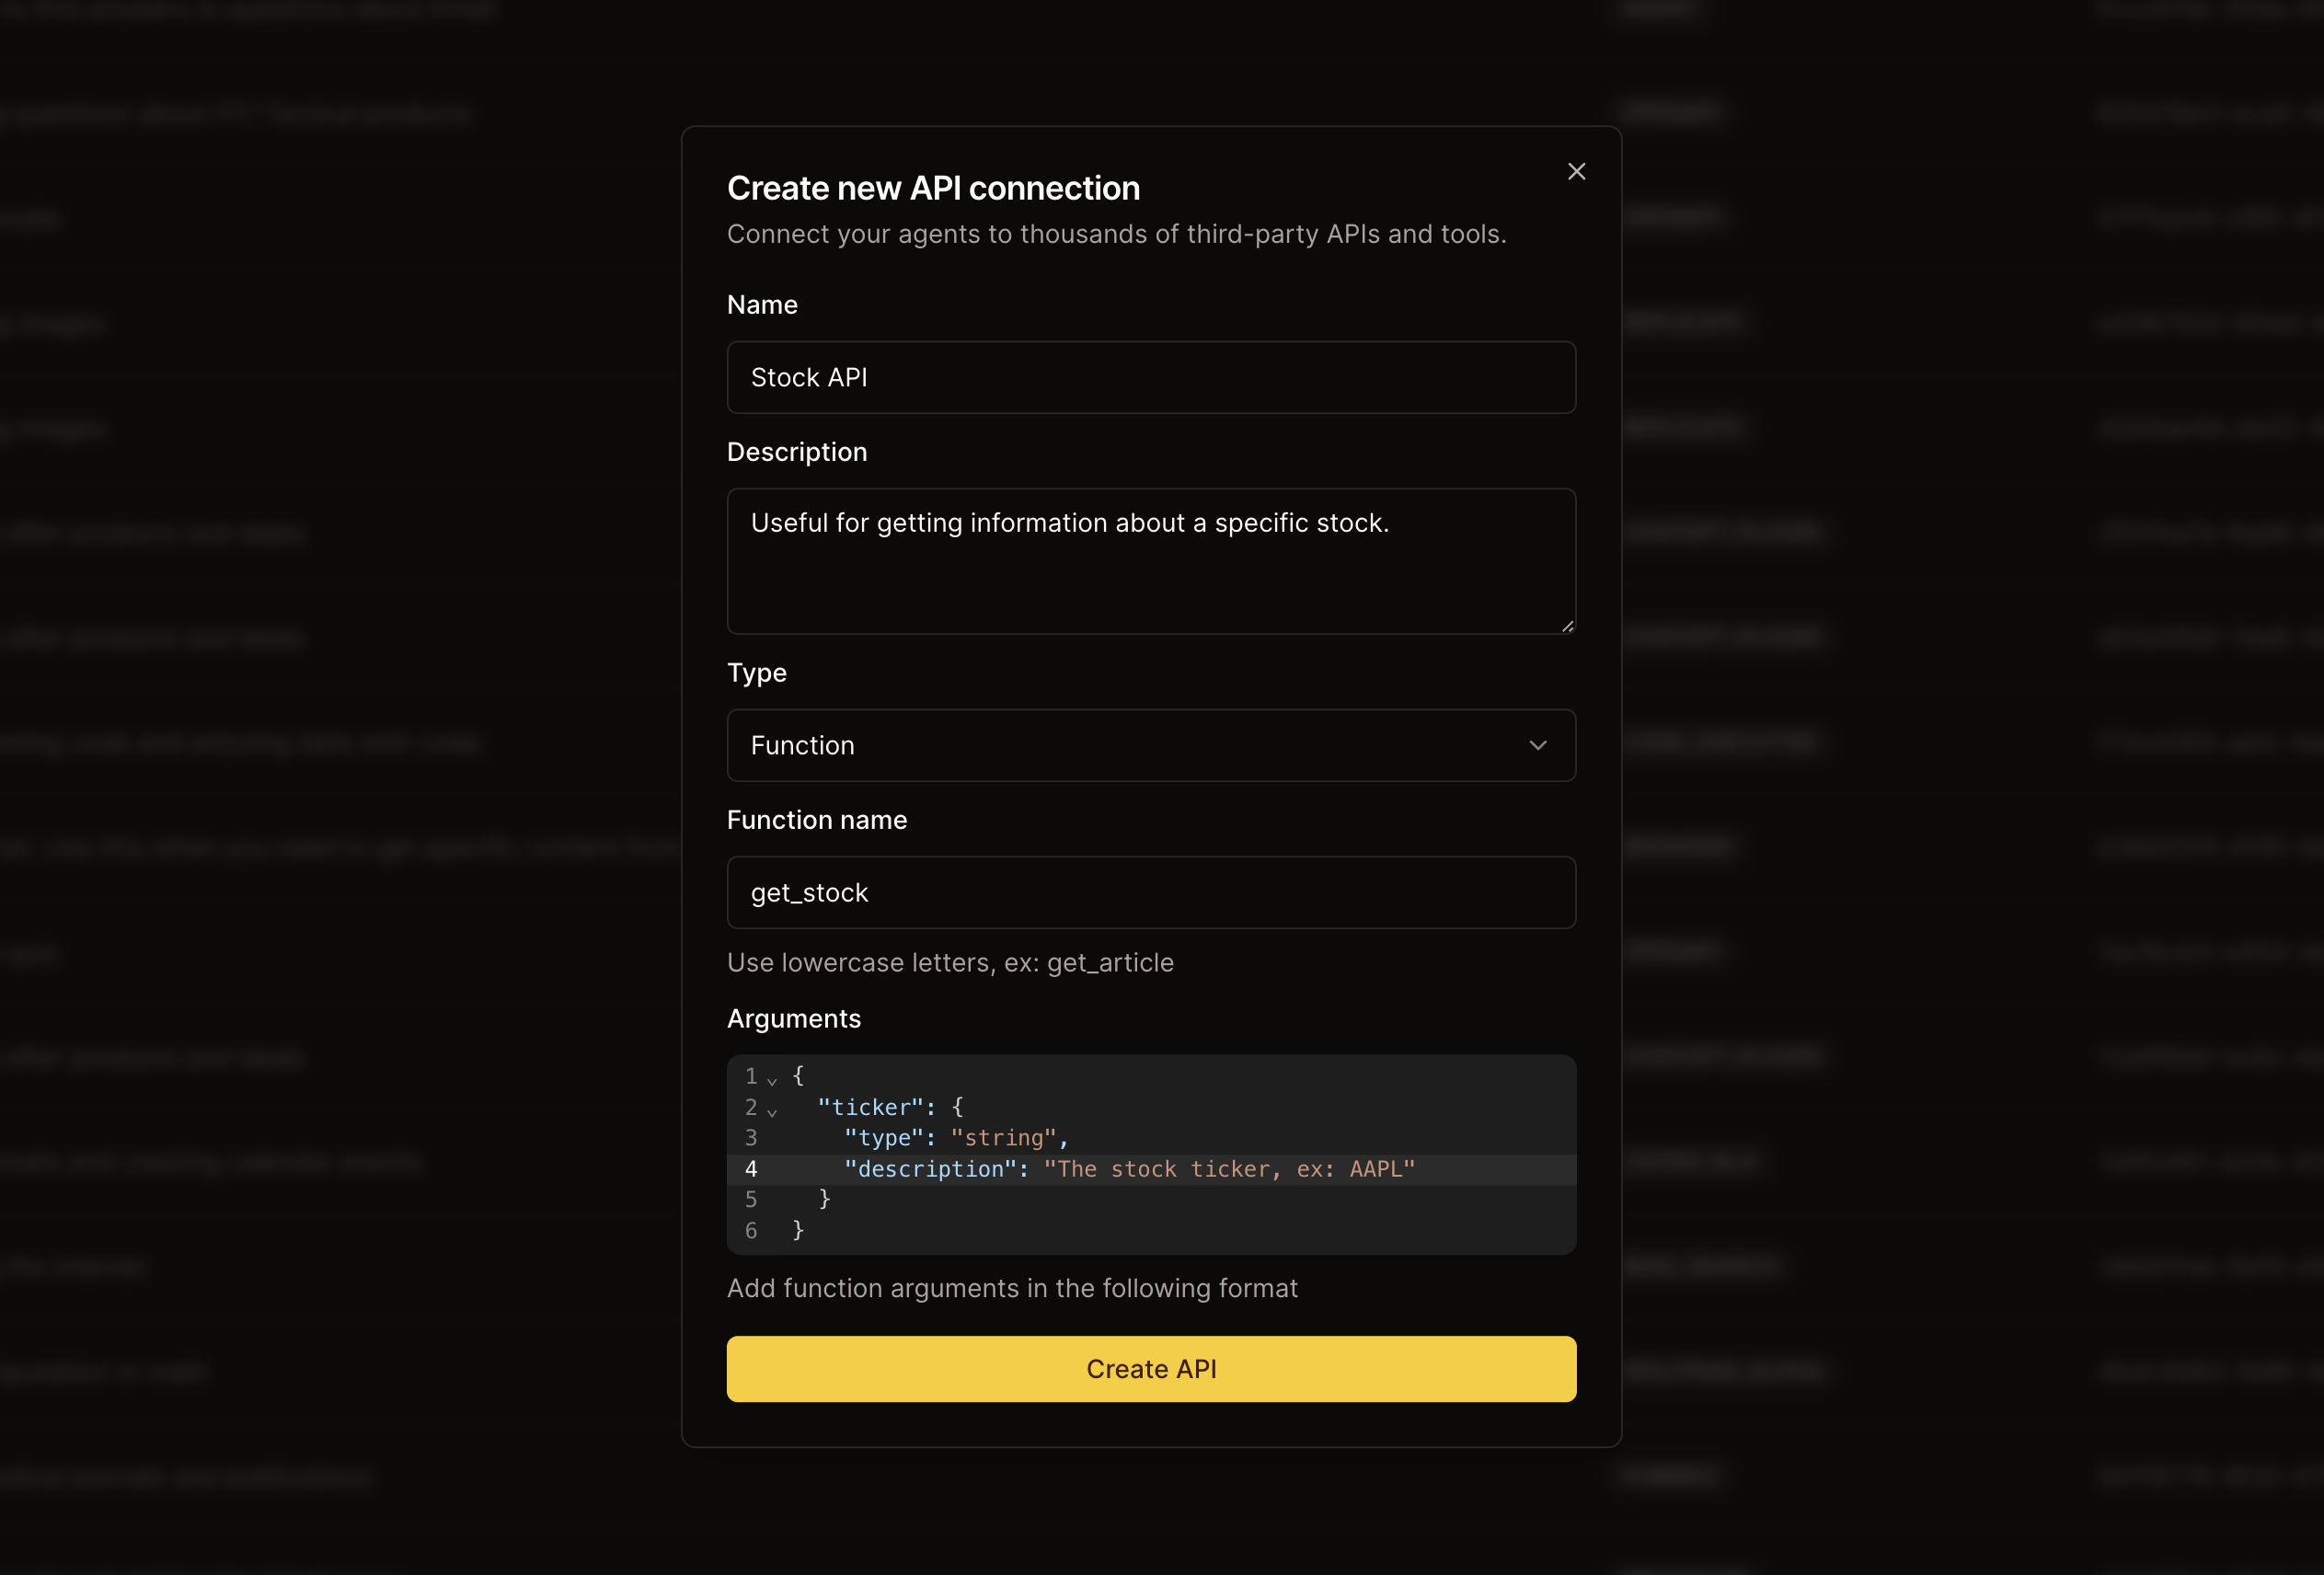2324x1575 pixels.
Task: Click the Function name field with get_stock
Action: (1151, 892)
